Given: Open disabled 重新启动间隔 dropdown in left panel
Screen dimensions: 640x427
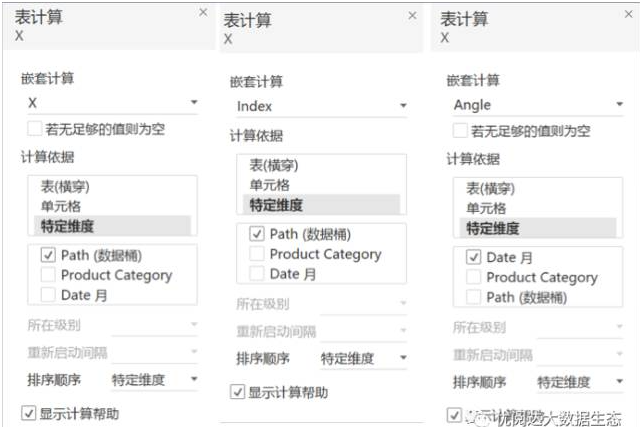Looking at the screenshot, I should 155,352.
